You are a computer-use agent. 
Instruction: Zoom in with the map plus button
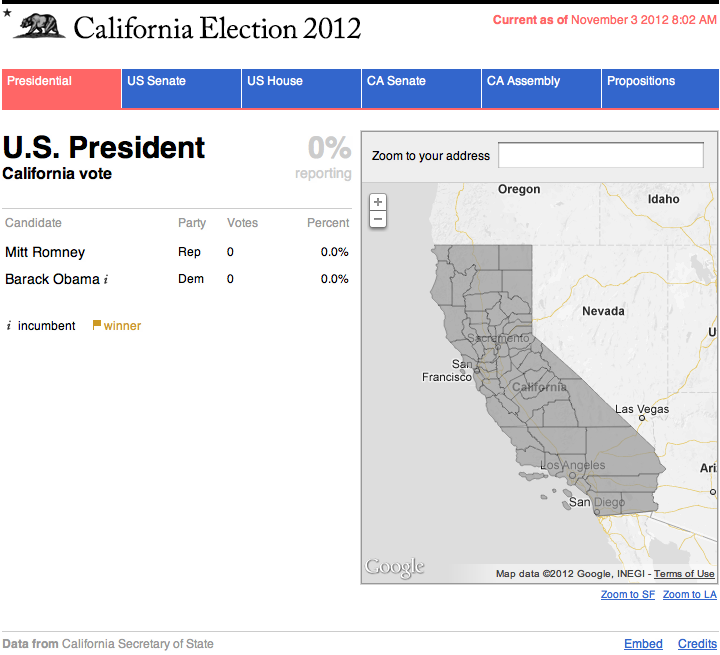pos(378,202)
